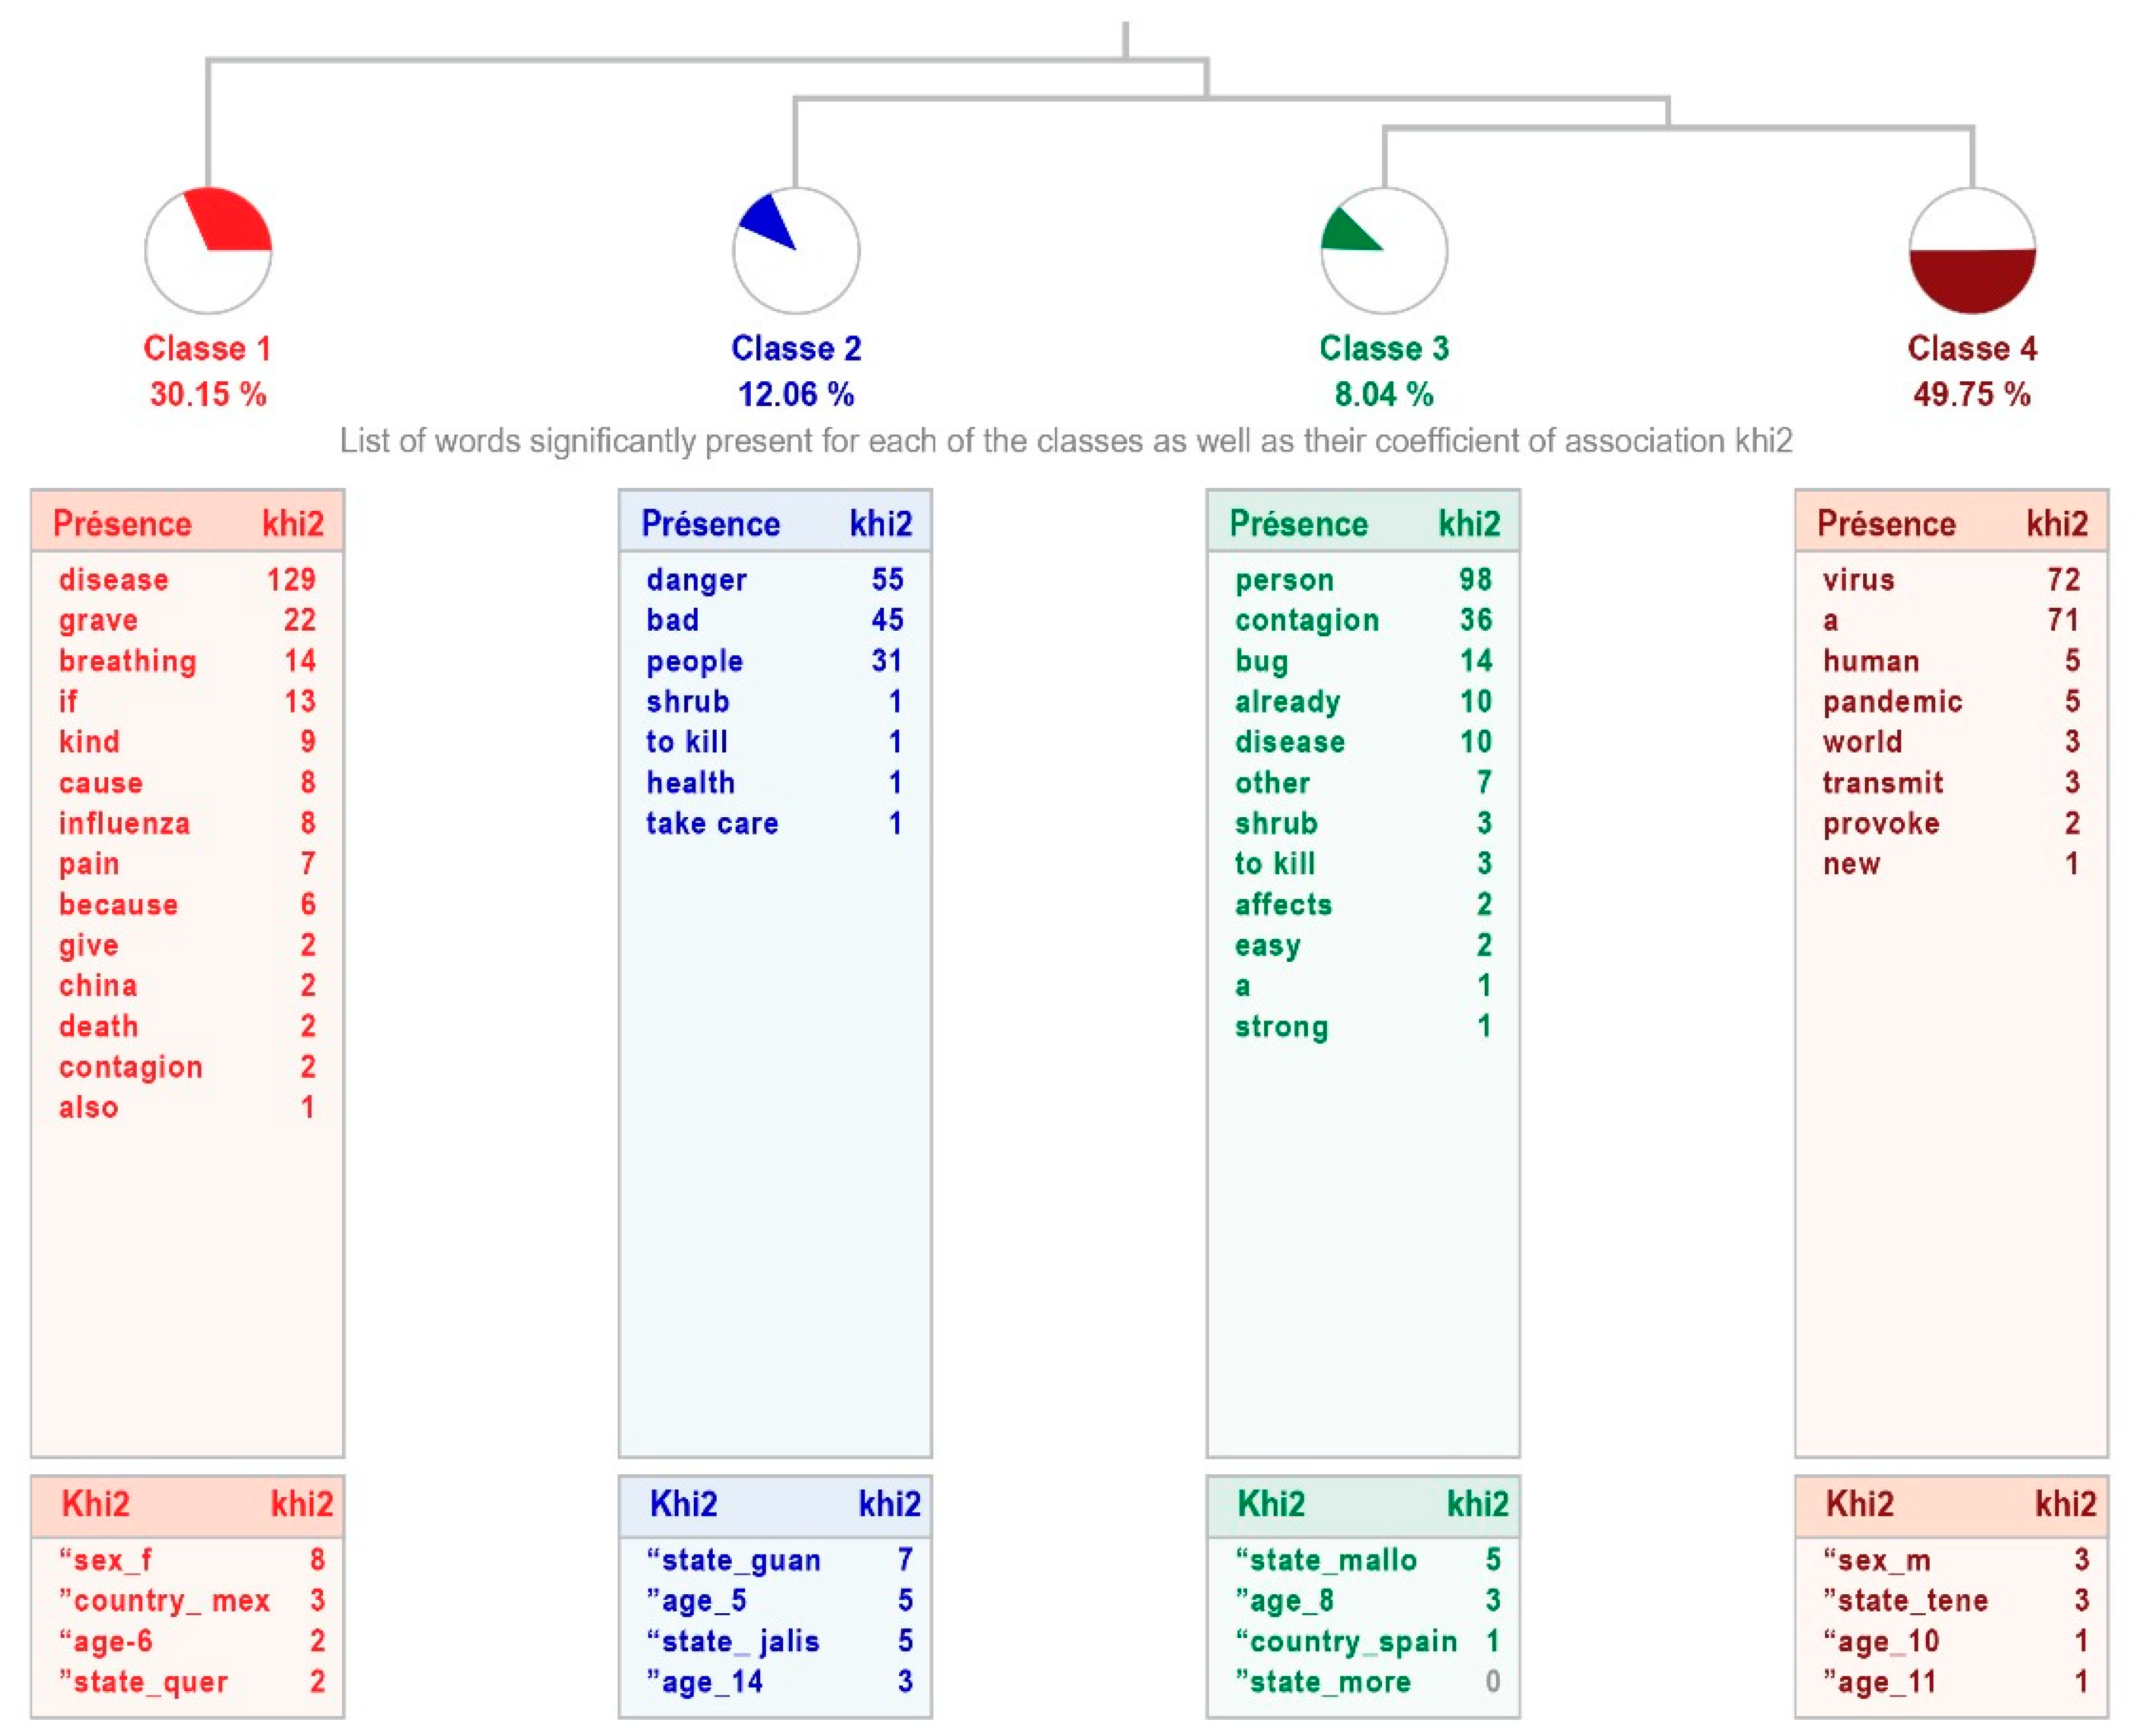Click the word 'pandemic' in Classe 4 list

click(x=1892, y=702)
